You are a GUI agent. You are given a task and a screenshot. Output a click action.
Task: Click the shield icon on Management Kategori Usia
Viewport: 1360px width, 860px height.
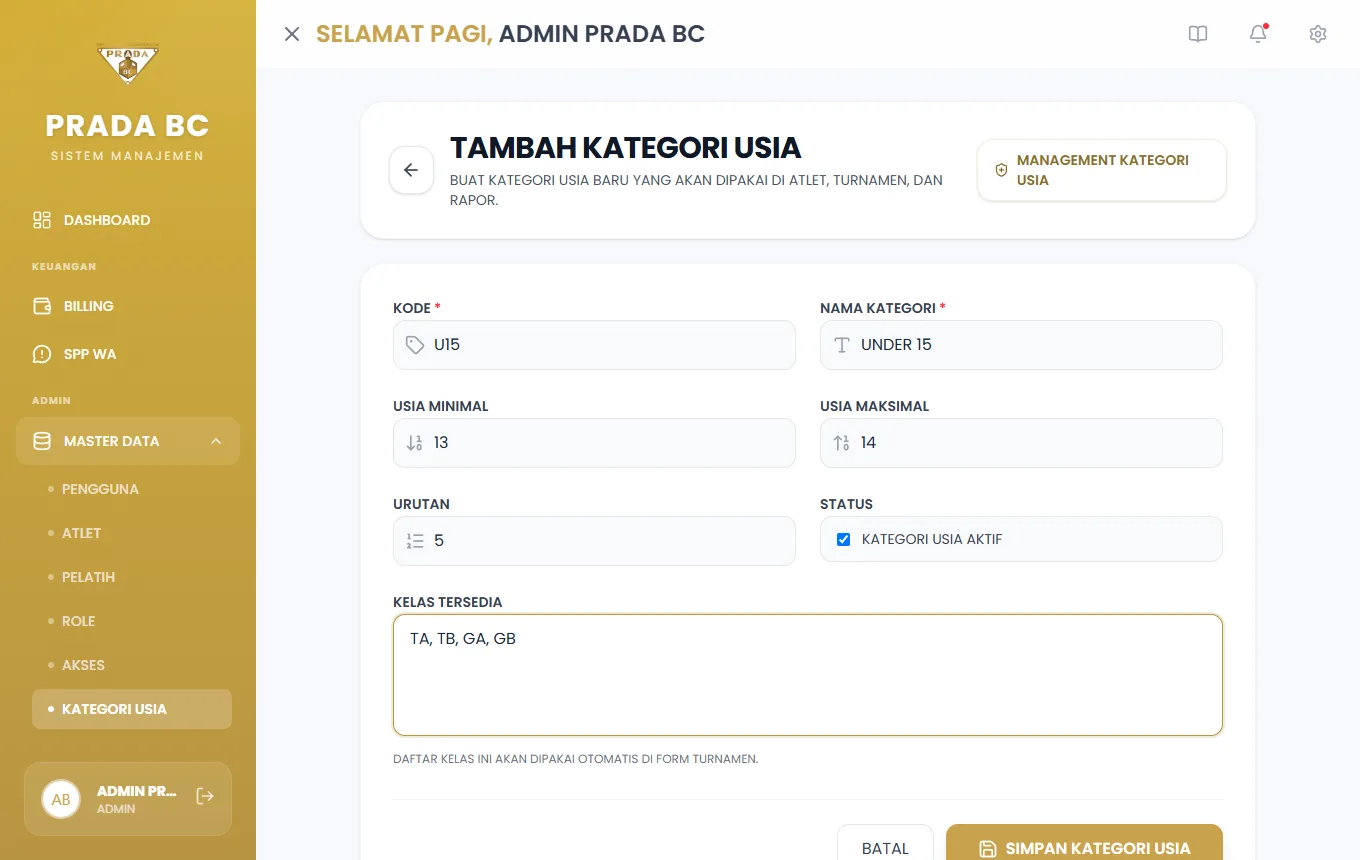(1001, 170)
